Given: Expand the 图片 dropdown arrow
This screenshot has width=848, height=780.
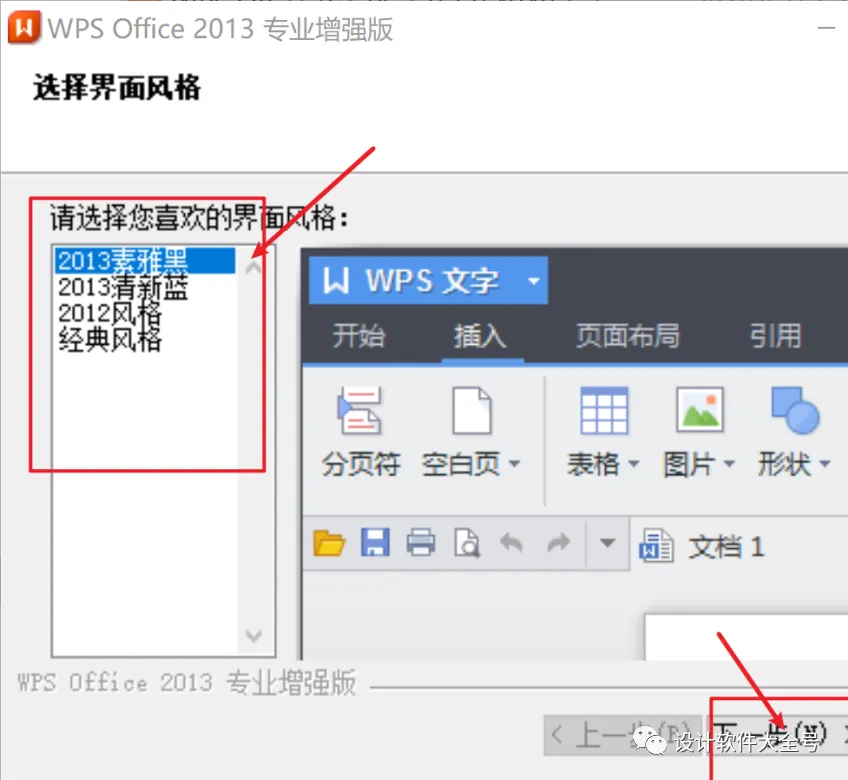Looking at the screenshot, I should click(x=729, y=464).
